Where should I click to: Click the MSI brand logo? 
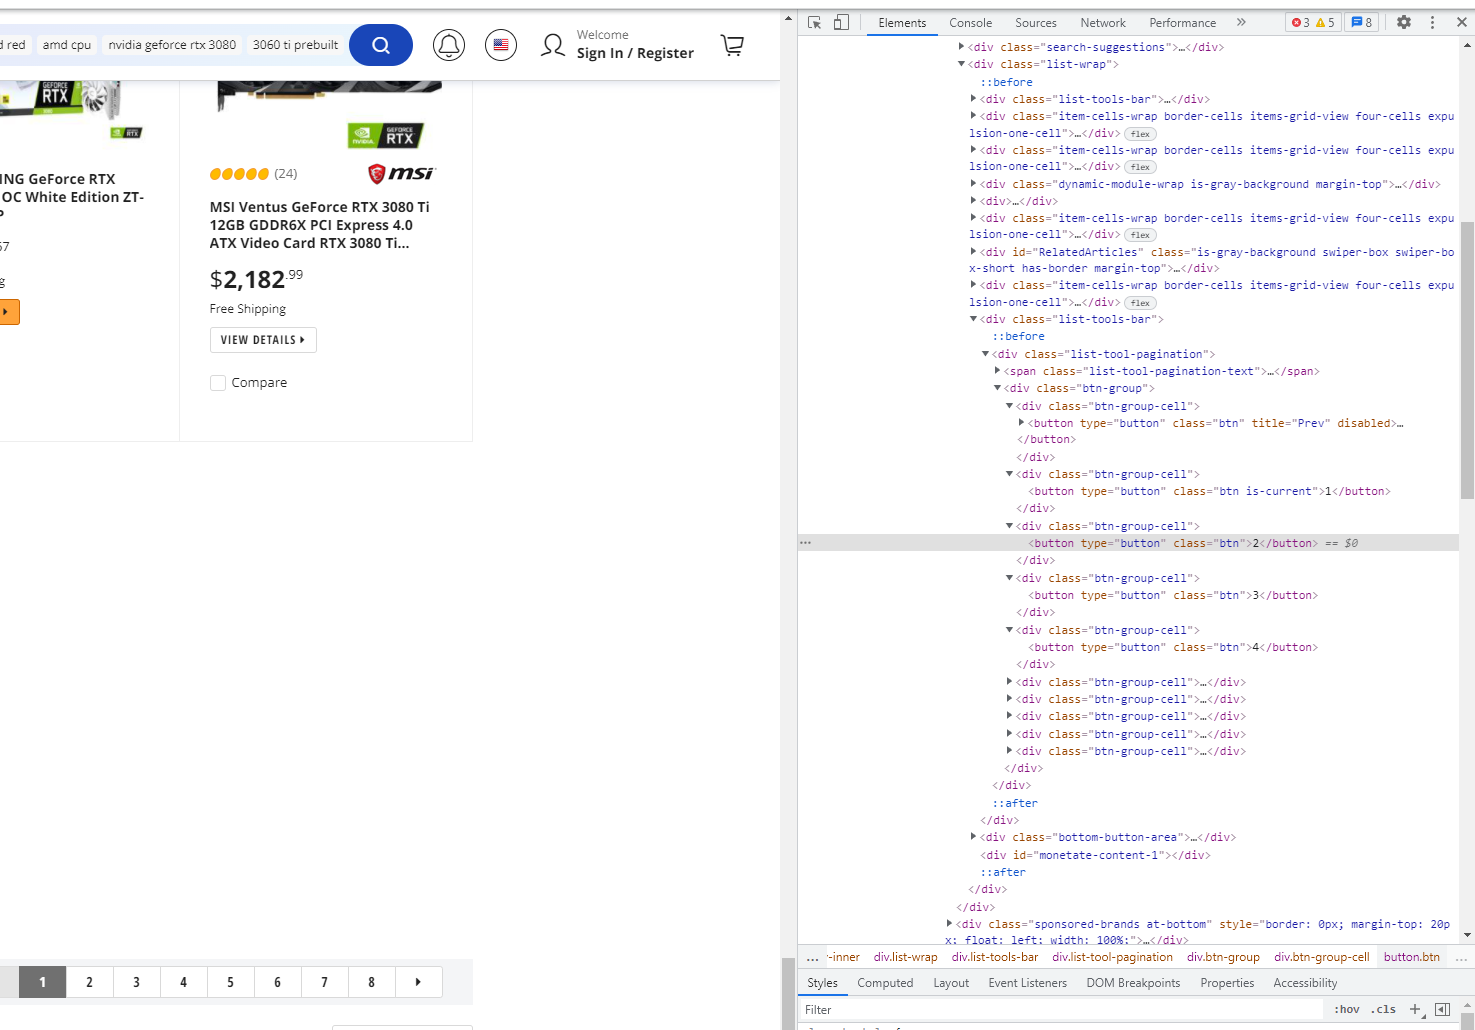click(401, 174)
